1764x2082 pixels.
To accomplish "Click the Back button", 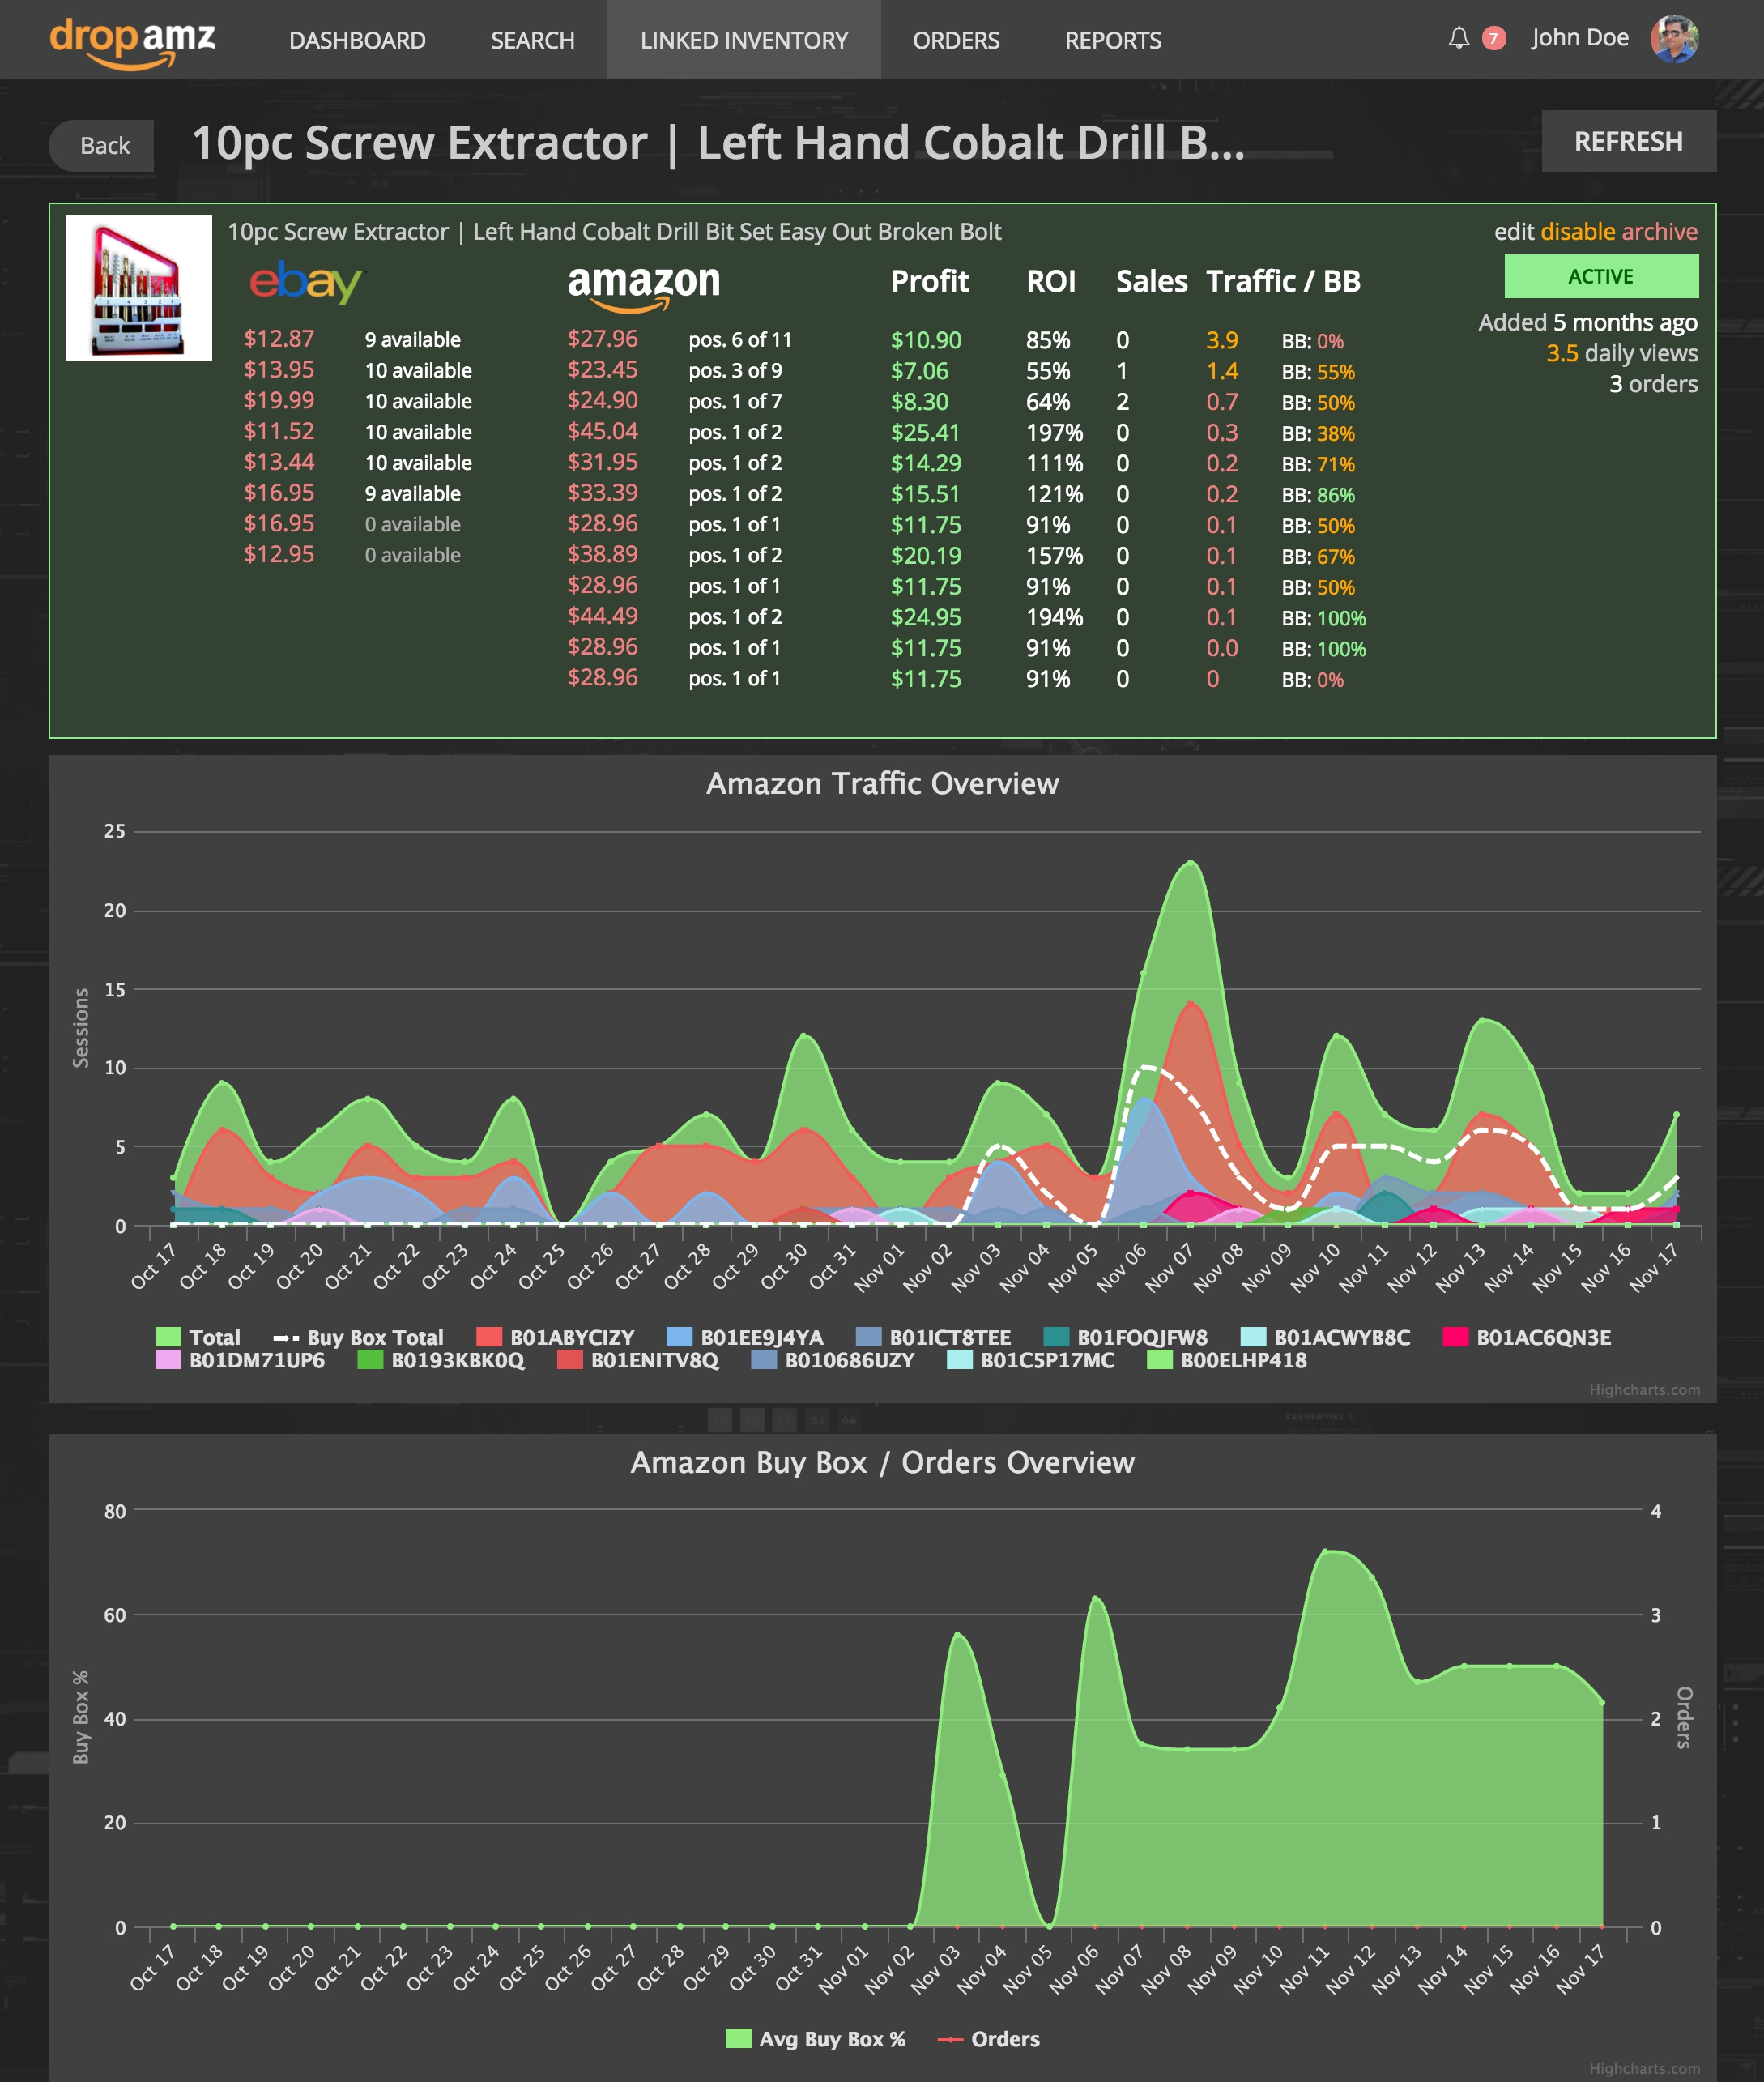I will pyautogui.click(x=101, y=144).
